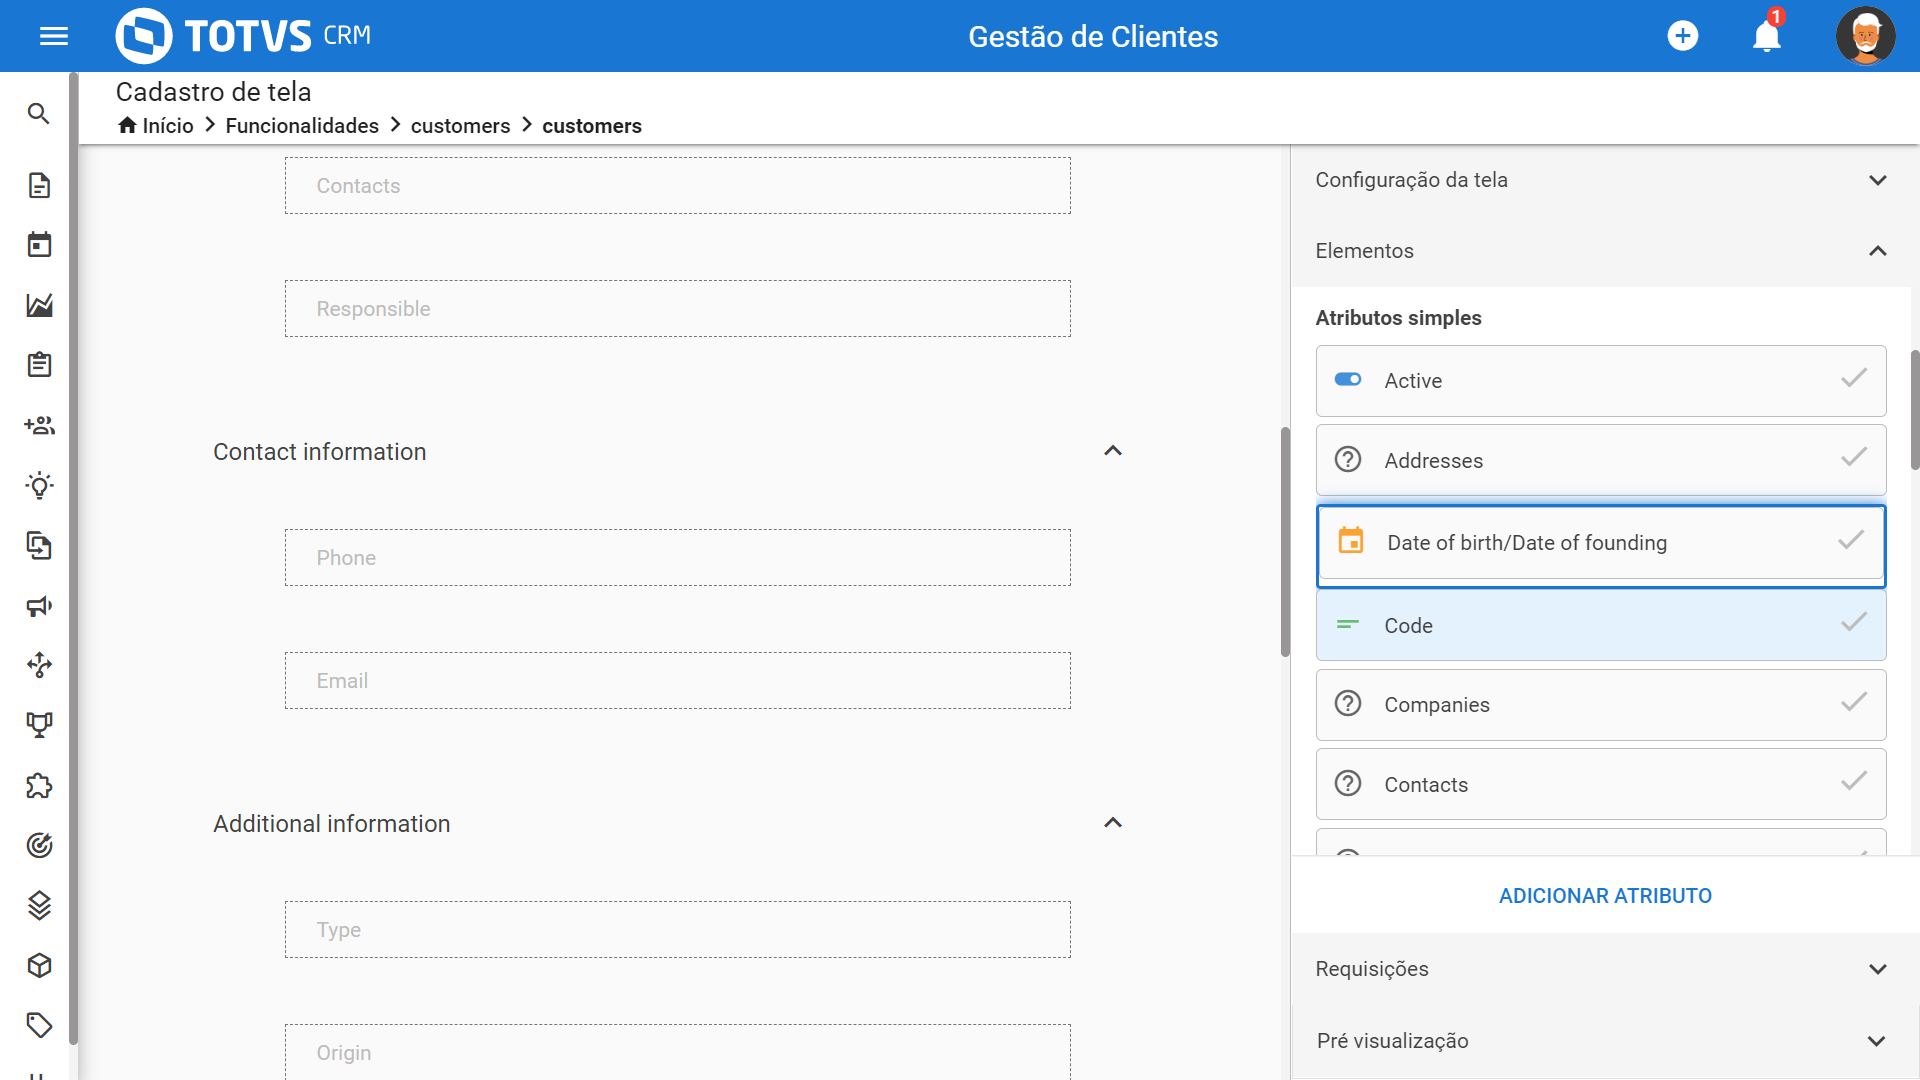This screenshot has width=1920, height=1080.
Task: Expand the Requisições panel
Action: click(1877, 969)
